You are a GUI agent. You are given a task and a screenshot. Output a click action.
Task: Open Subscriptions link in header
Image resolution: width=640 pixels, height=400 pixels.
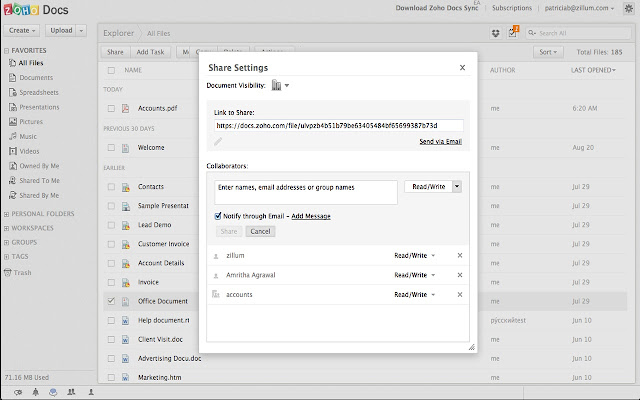pos(512,8)
